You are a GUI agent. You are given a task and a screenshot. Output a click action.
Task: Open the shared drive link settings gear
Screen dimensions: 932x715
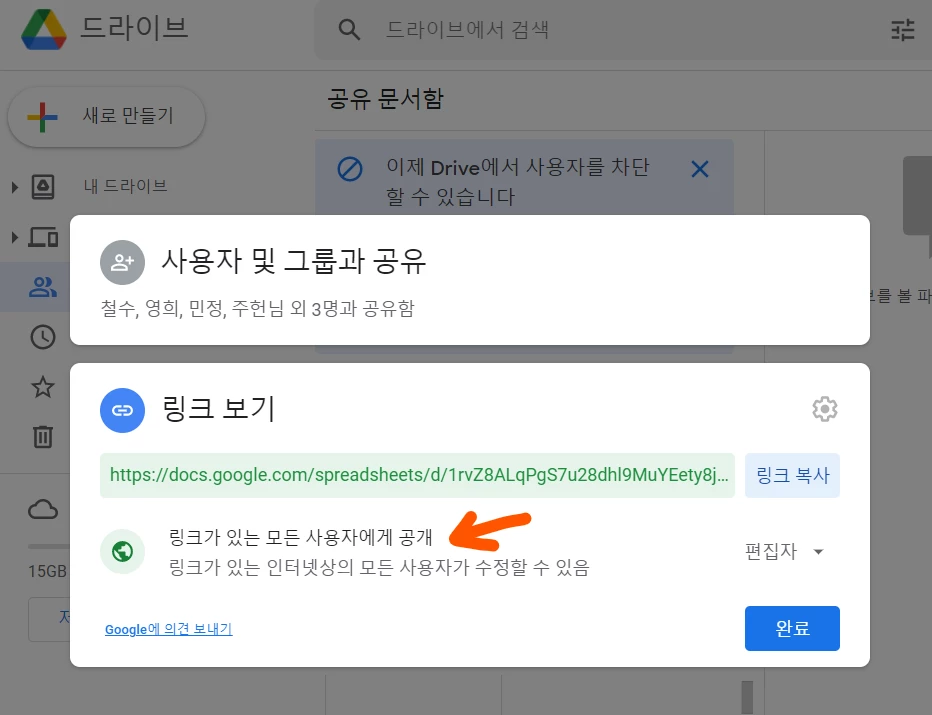[x=824, y=408]
